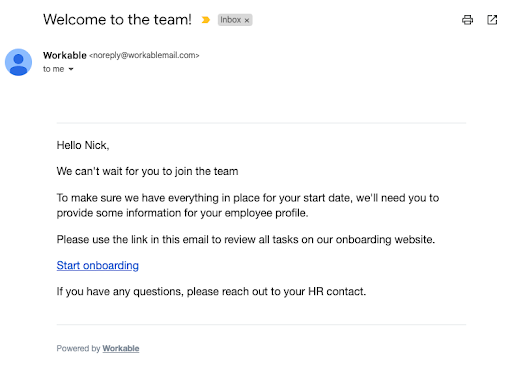
Task: Click the noreply@workablemail.com address
Action: (x=144, y=55)
